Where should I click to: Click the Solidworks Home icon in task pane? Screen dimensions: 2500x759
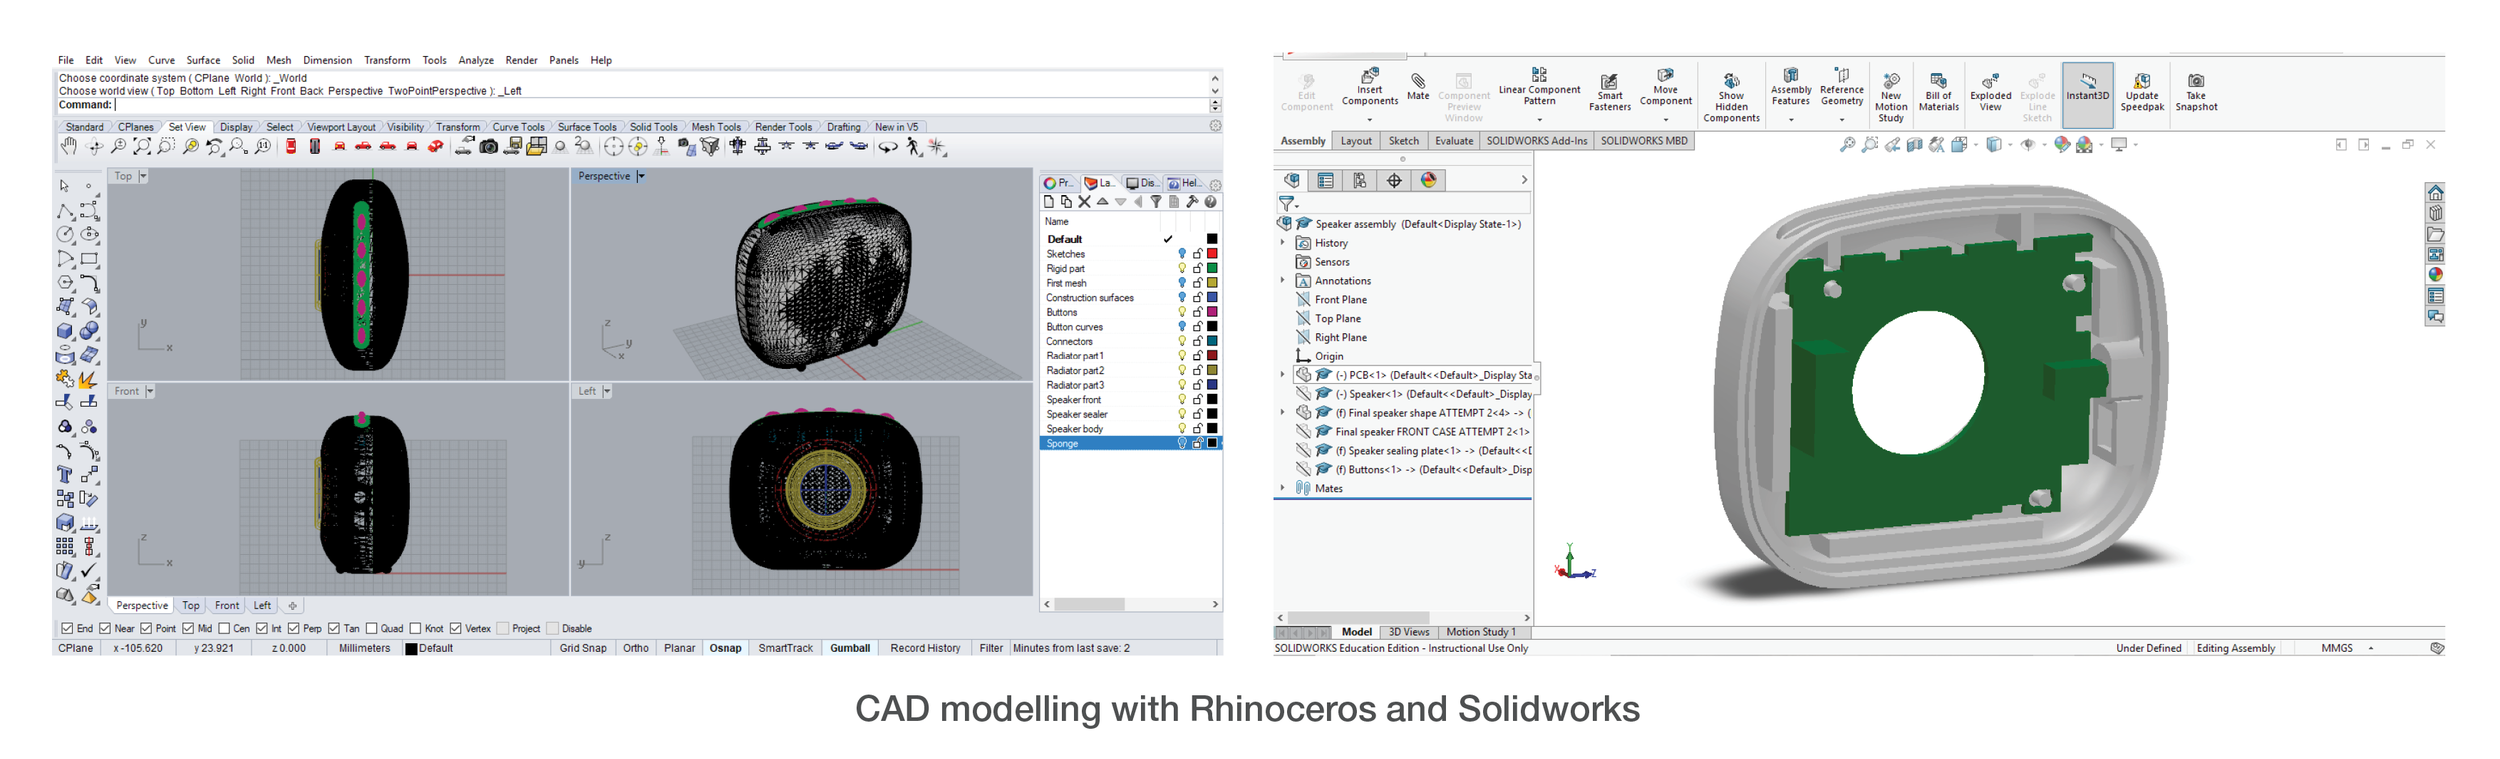click(2435, 192)
